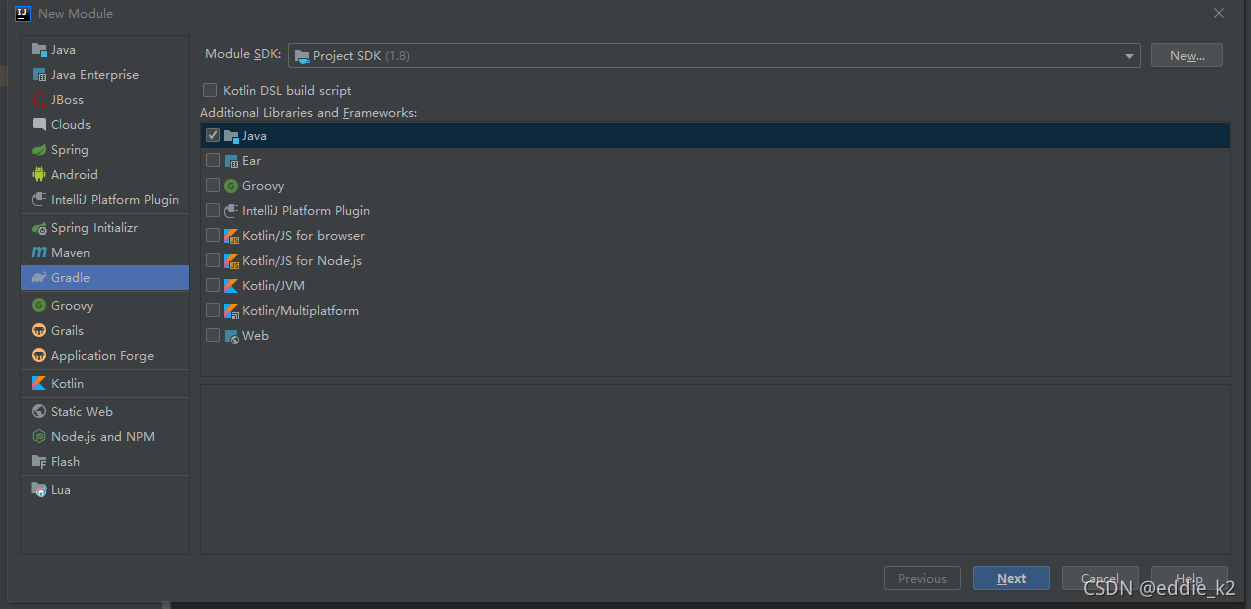Screen dimensions: 1251x609
Task: Click the Help button
Action: (1189, 578)
